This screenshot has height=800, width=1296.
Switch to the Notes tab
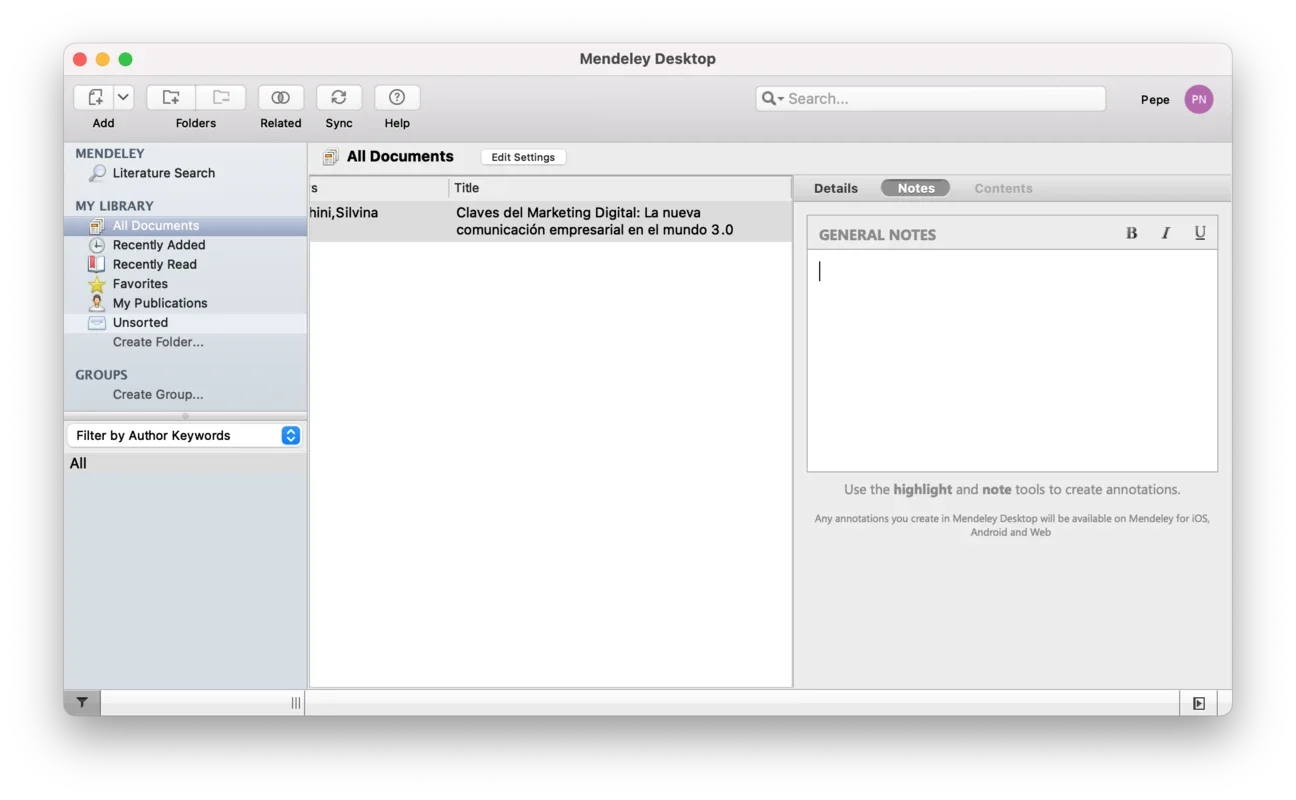click(x=916, y=188)
